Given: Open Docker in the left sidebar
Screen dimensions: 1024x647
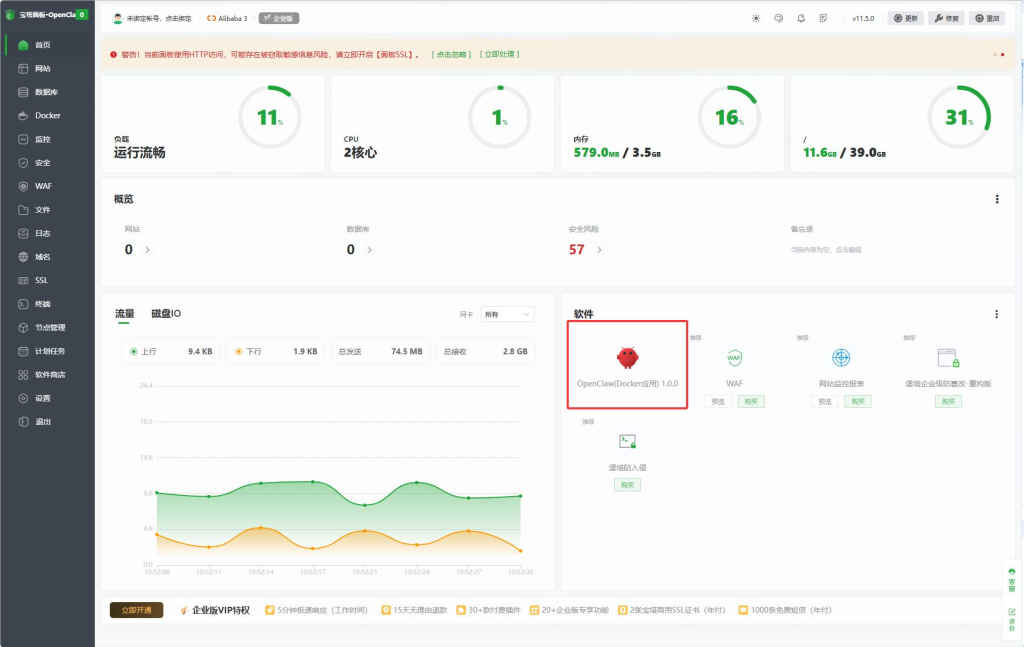Looking at the screenshot, I should pyautogui.click(x=47, y=115).
